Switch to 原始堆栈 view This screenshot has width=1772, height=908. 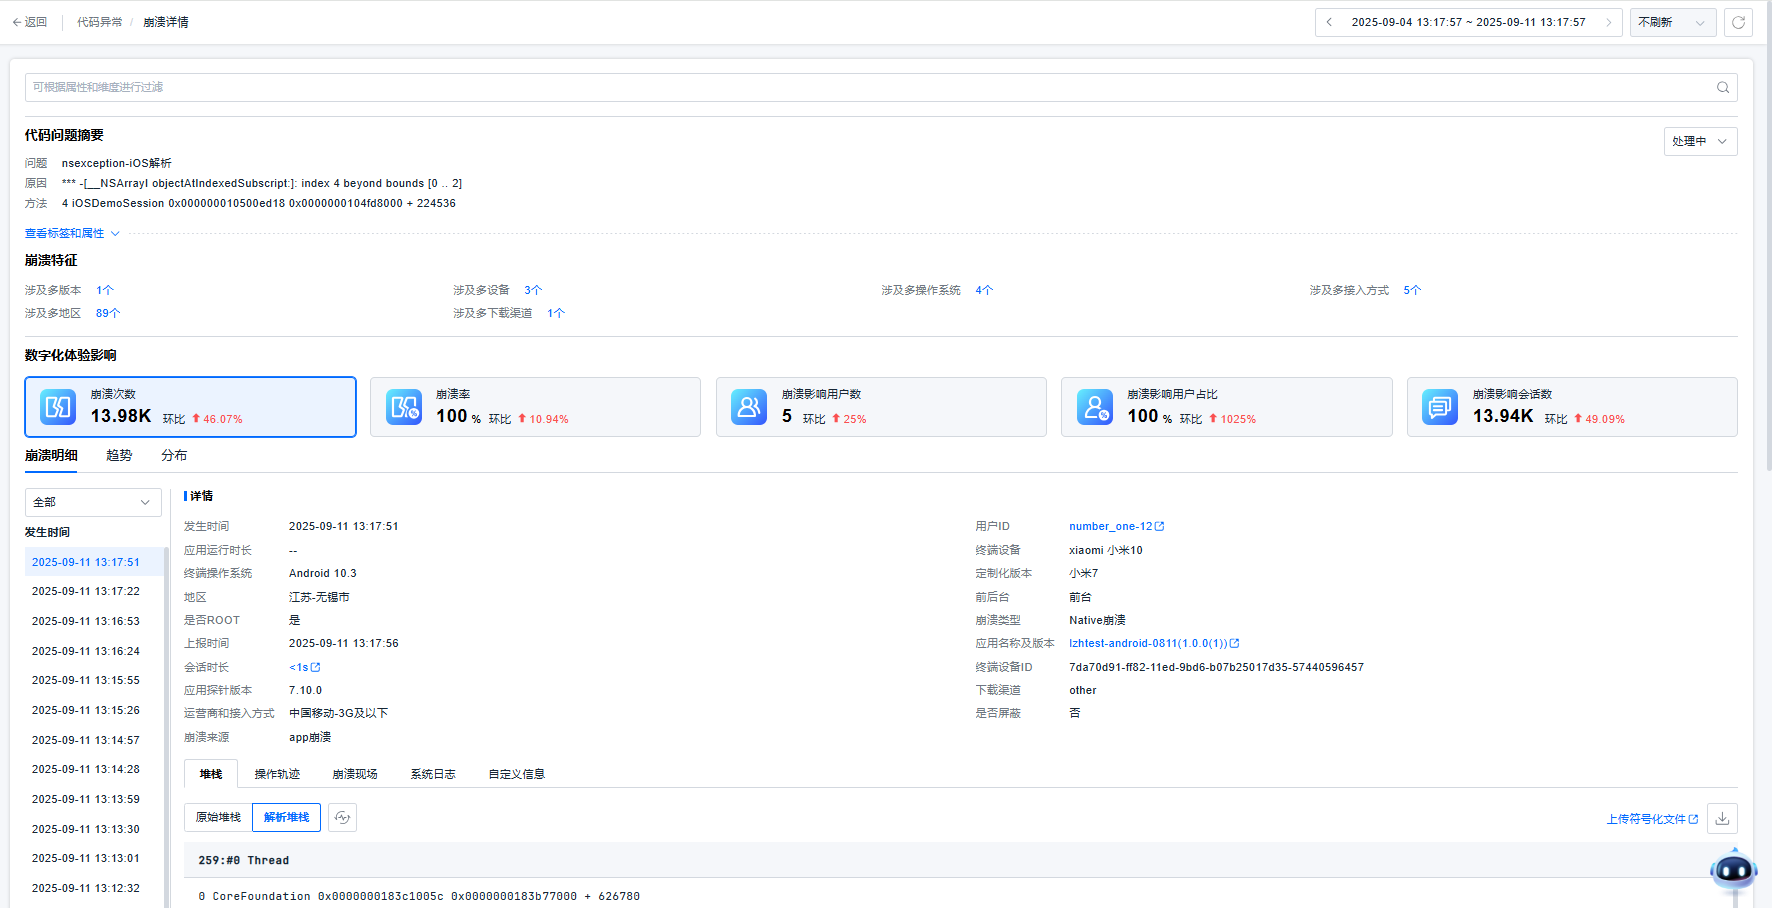tap(218, 818)
